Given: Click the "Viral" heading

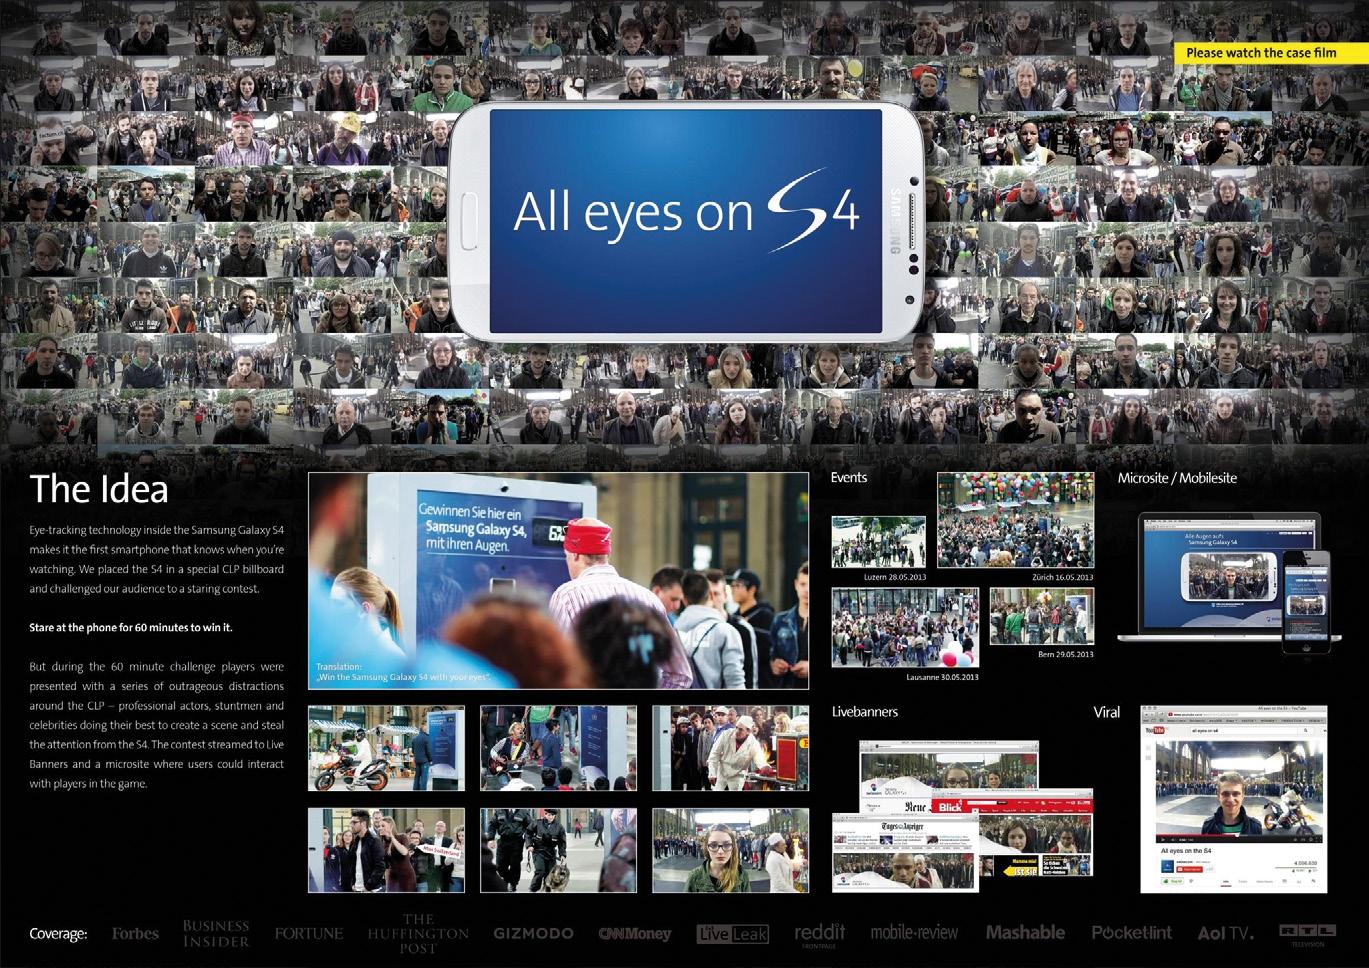Looking at the screenshot, I should (1107, 712).
